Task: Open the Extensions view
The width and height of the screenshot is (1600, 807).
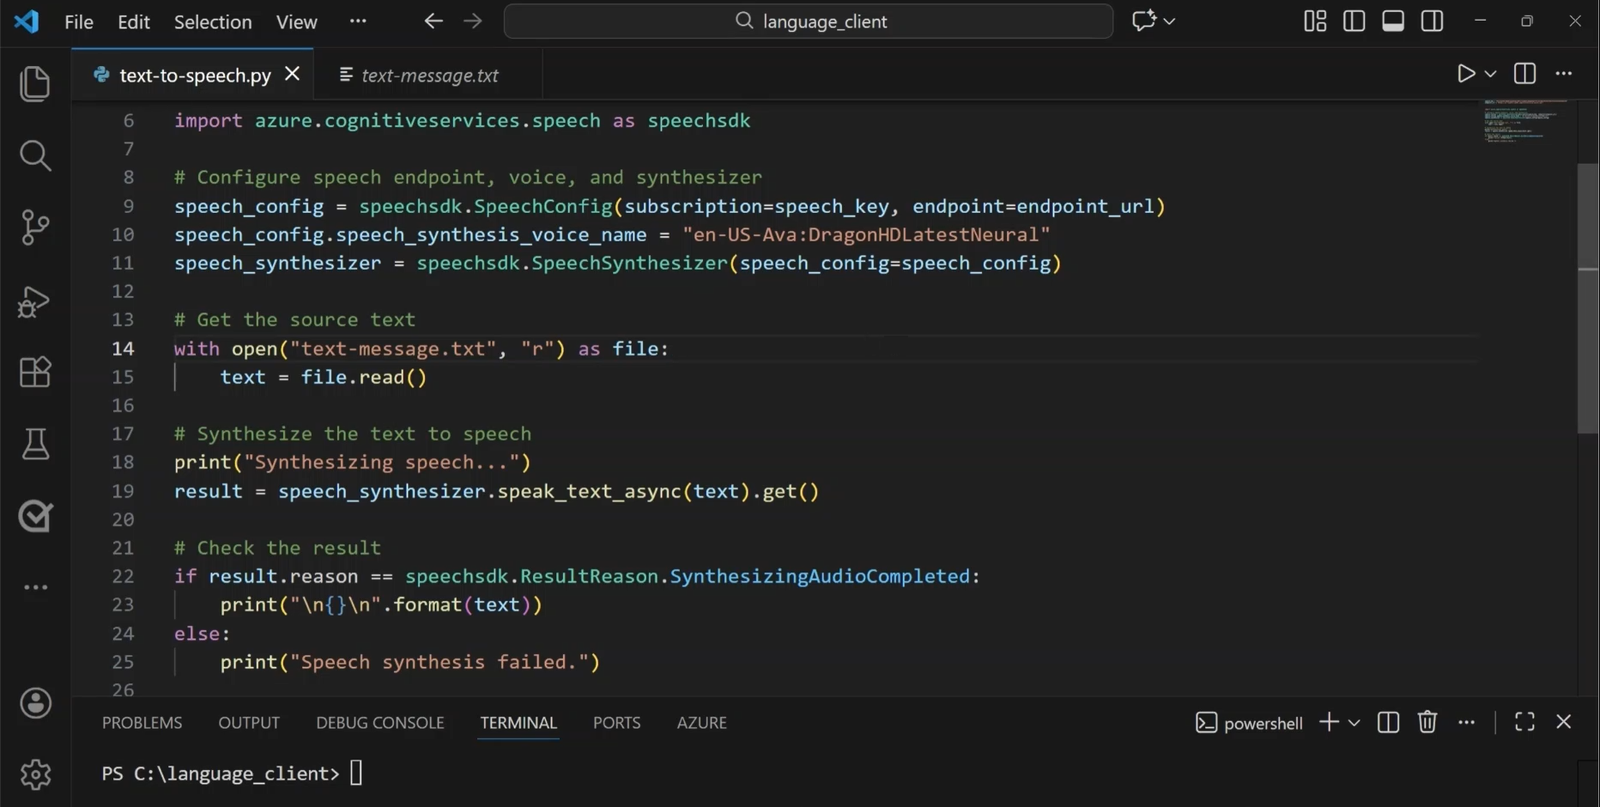Action: (35, 372)
